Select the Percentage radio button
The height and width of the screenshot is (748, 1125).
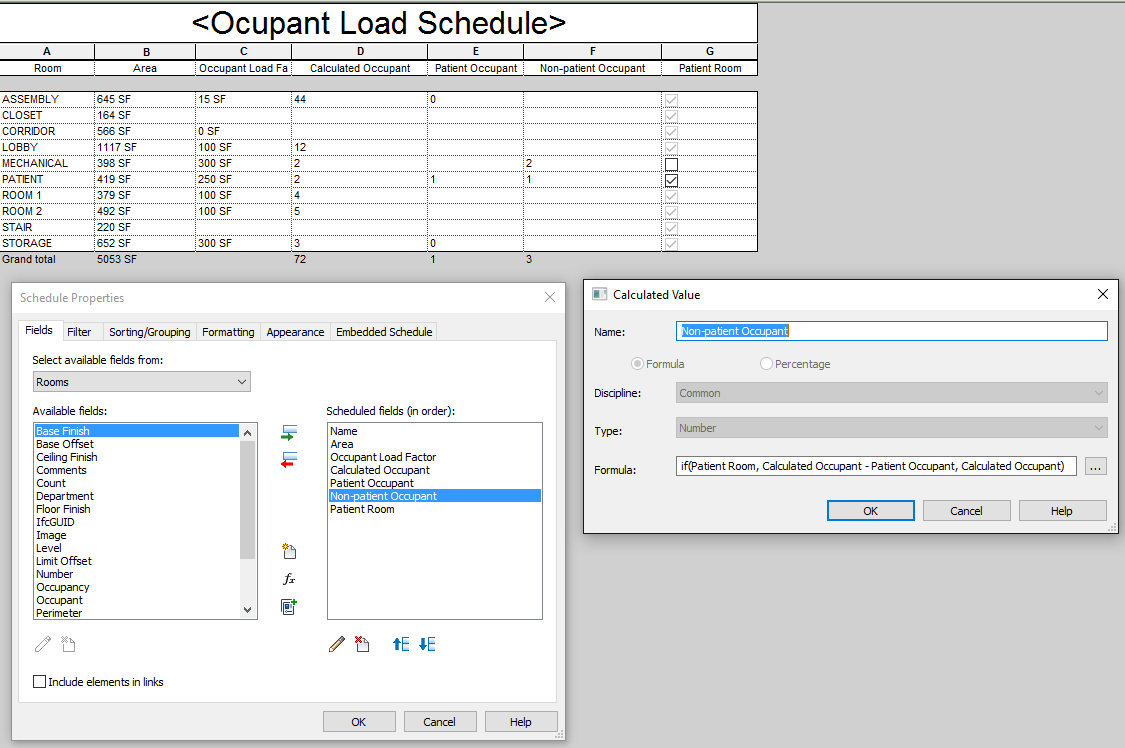point(766,364)
